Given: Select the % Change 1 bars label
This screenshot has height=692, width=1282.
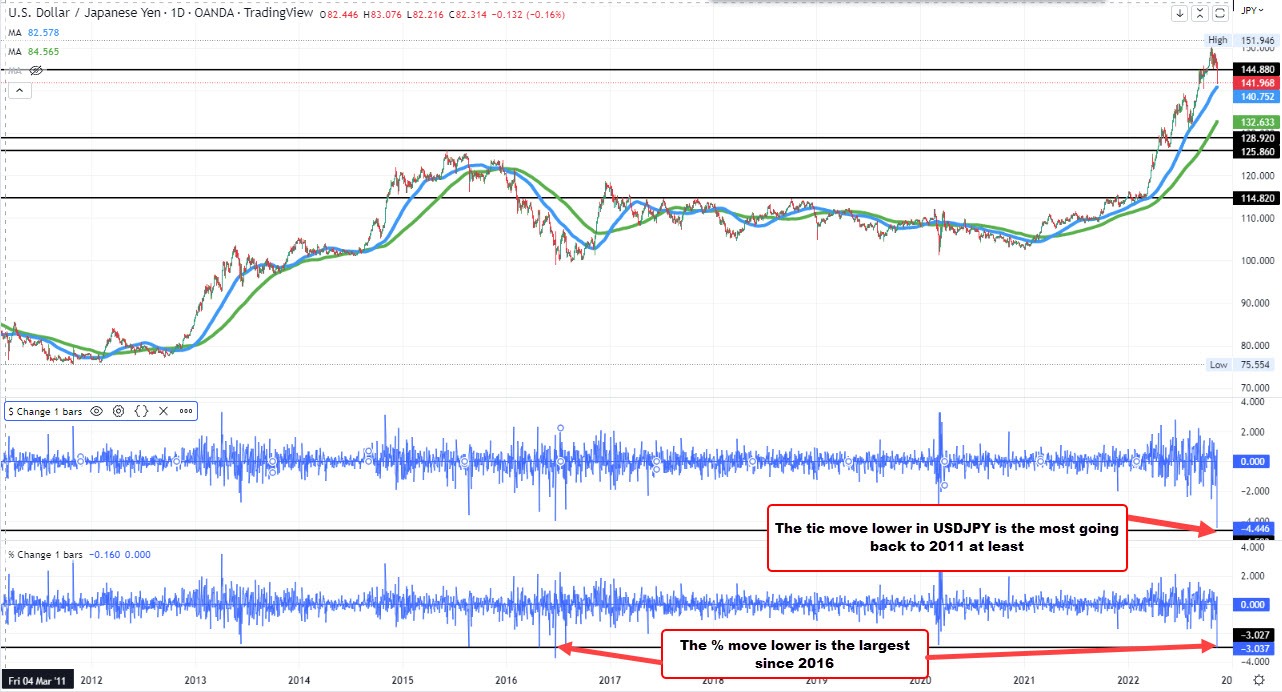Looking at the screenshot, I should tap(46, 554).
